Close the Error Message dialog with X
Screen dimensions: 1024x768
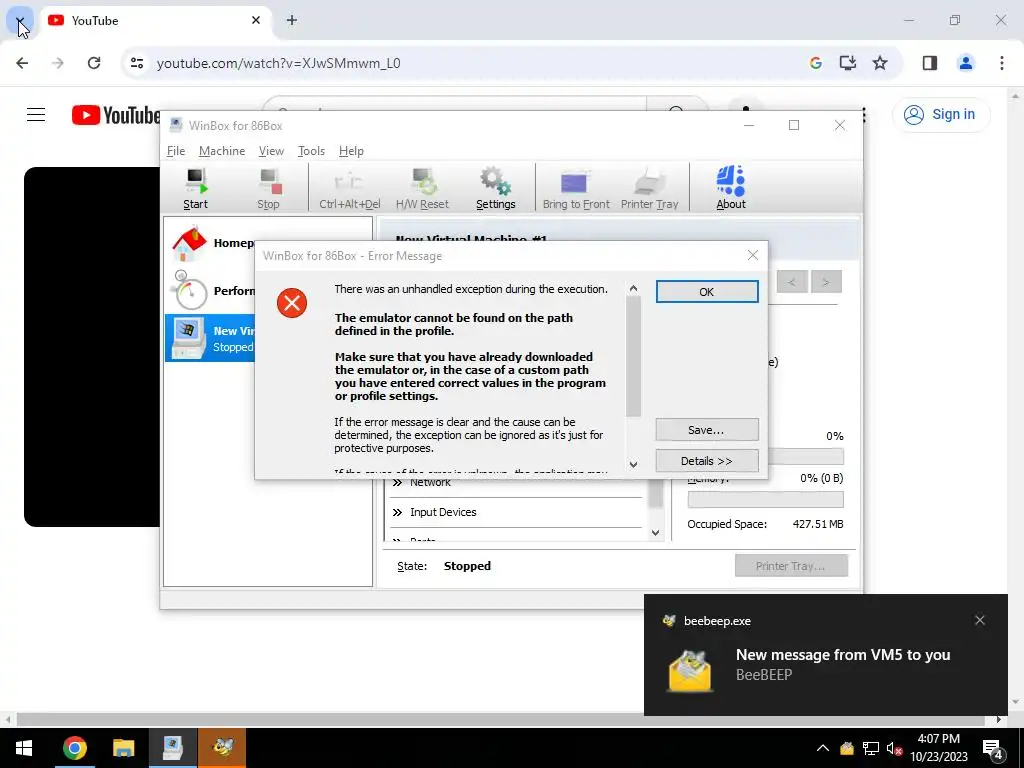[x=753, y=255]
